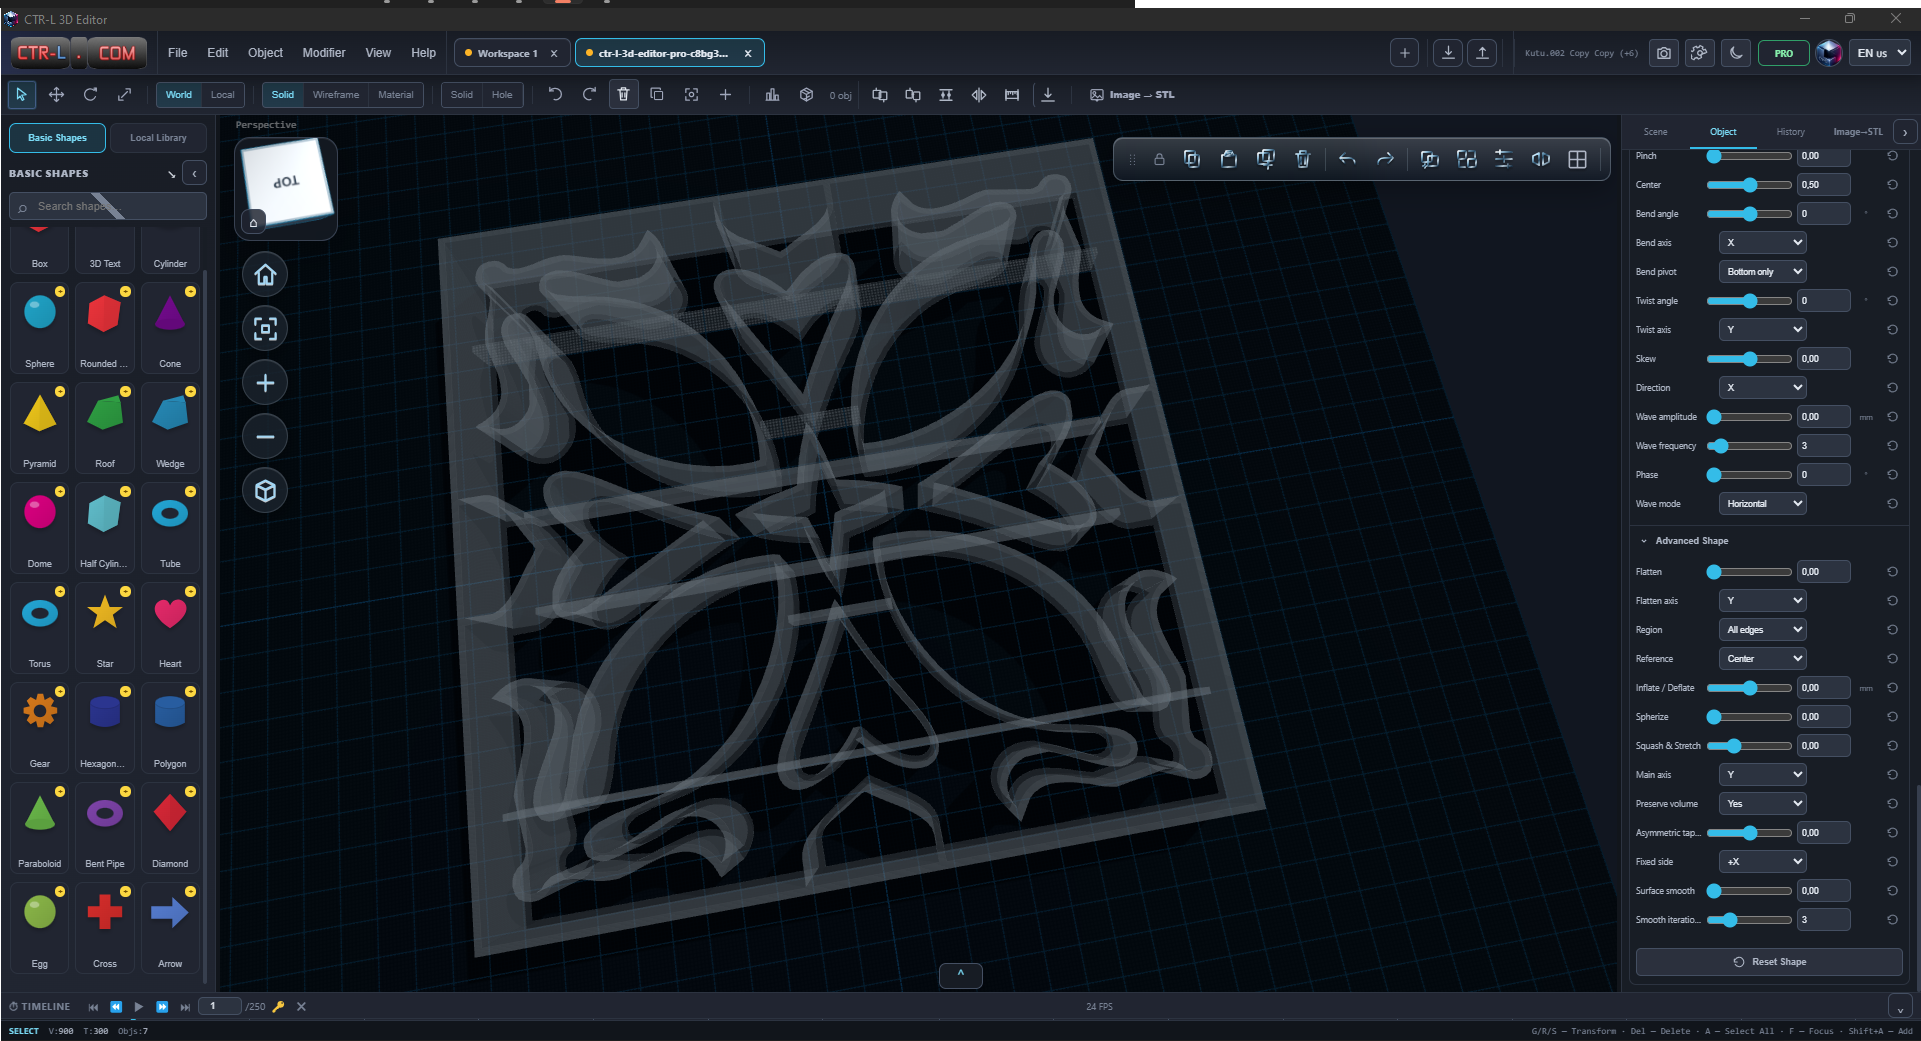1921x1041 pixels.
Task: Select World coordinate space
Action: pos(179,95)
